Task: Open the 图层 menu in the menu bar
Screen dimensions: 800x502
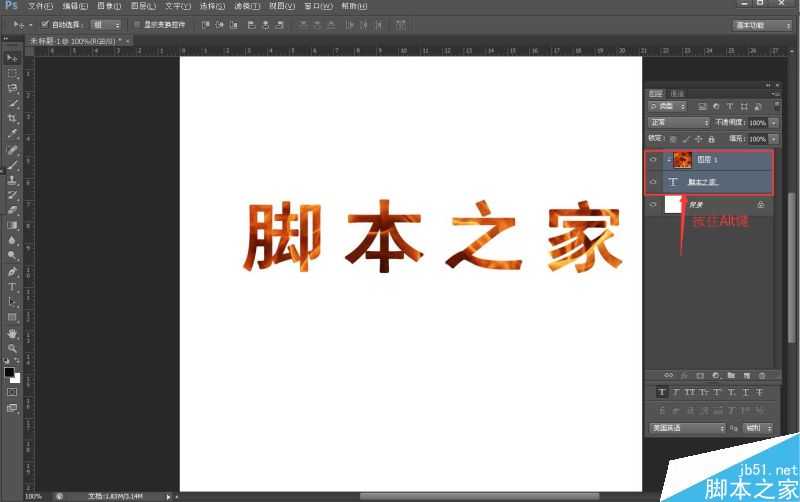Action: (143, 6)
